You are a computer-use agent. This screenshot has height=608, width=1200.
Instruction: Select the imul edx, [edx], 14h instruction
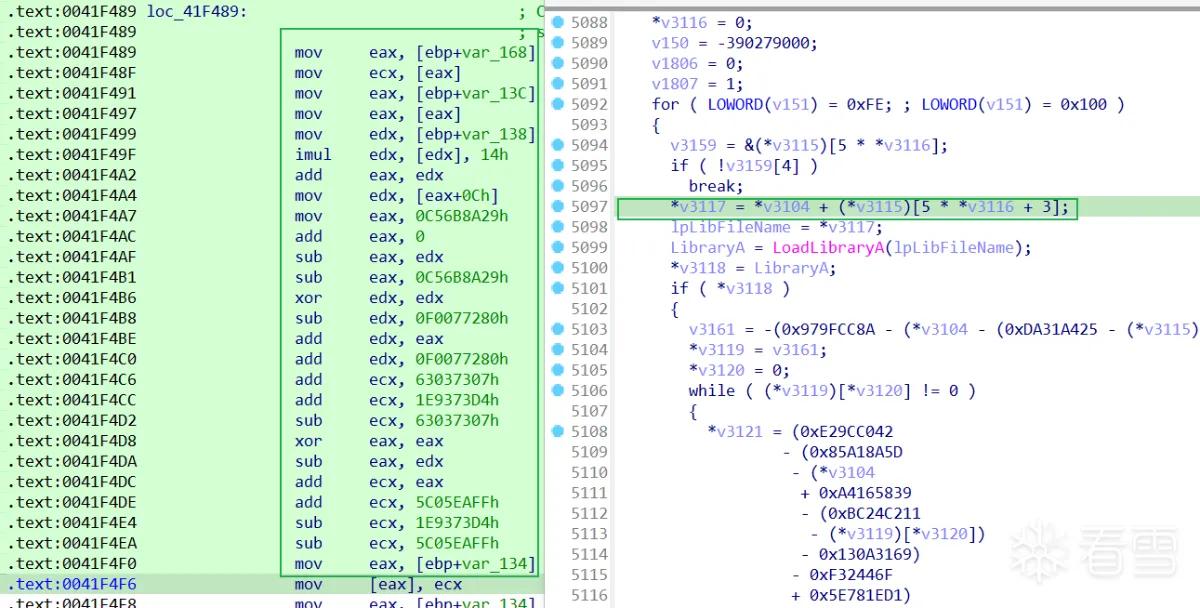pyautogui.click(x=401, y=155)
